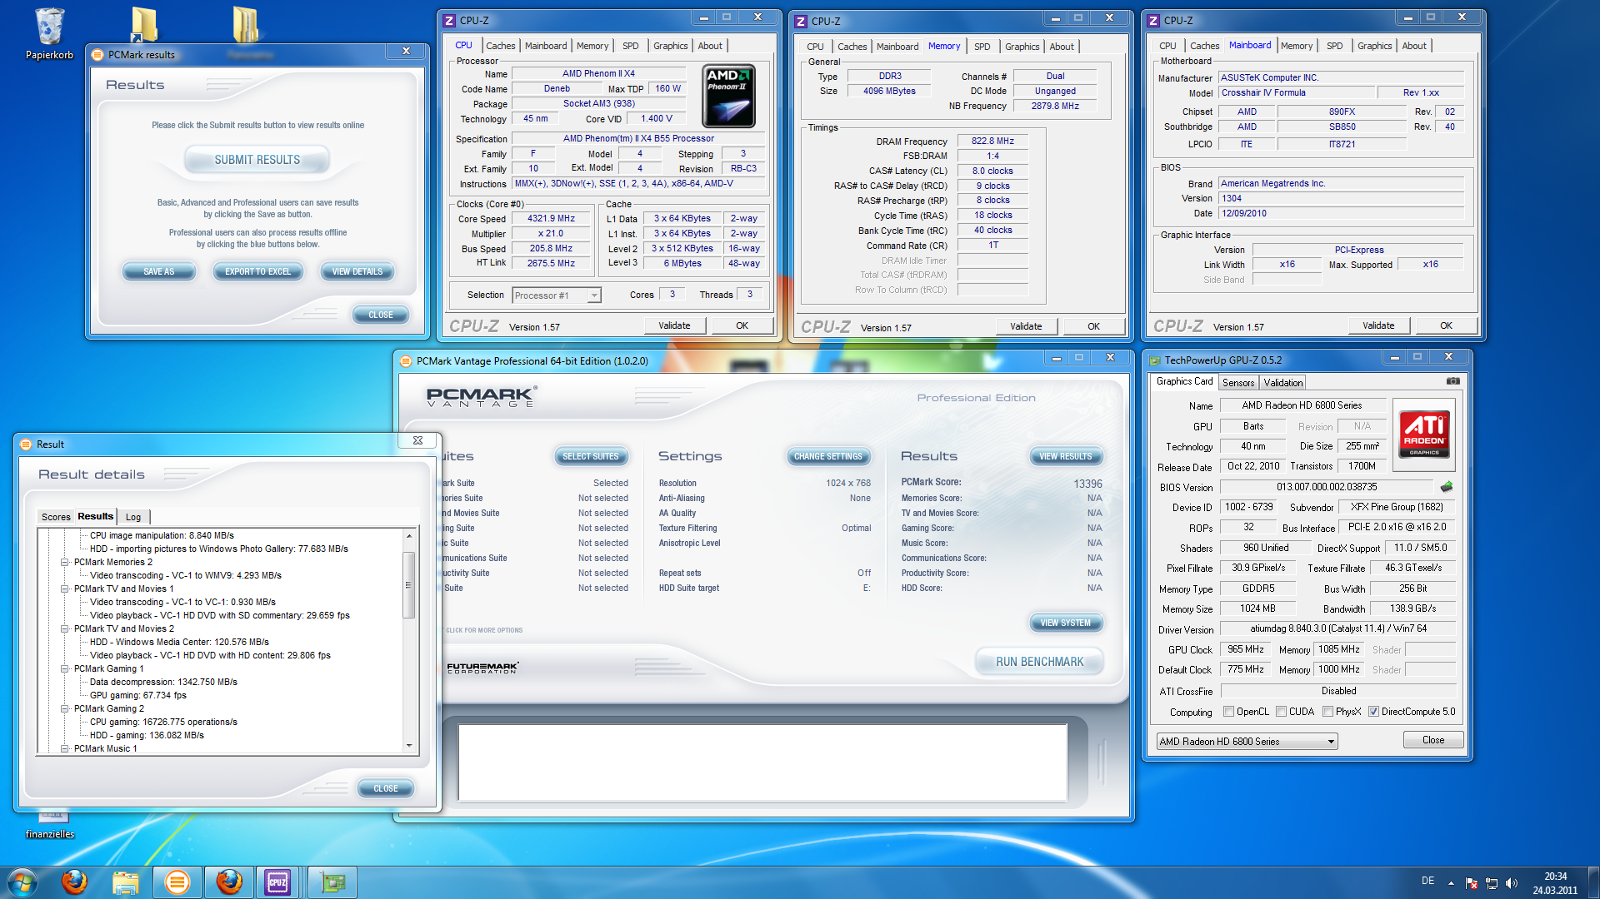Click the GPU-Z taskbar icon

[x=332, y=882]
